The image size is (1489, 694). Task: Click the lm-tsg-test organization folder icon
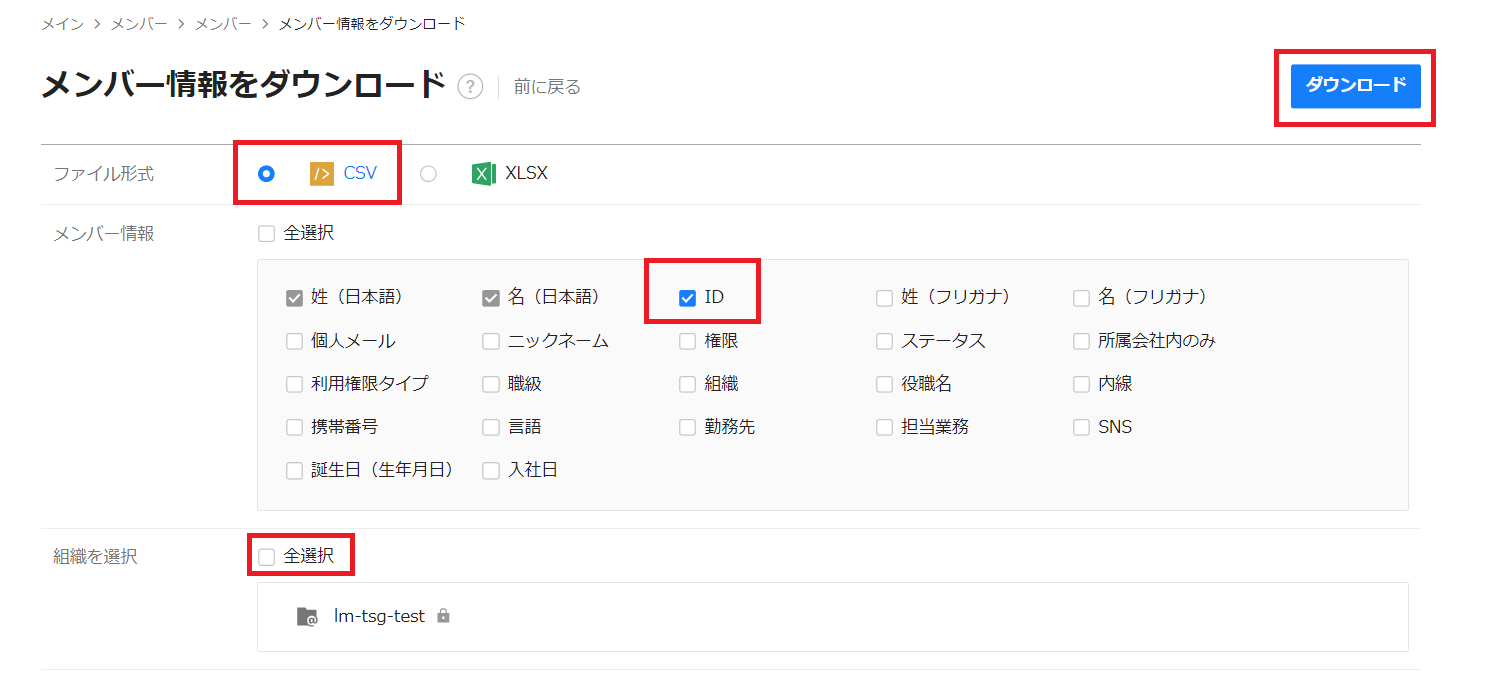[x=307, y=617]
